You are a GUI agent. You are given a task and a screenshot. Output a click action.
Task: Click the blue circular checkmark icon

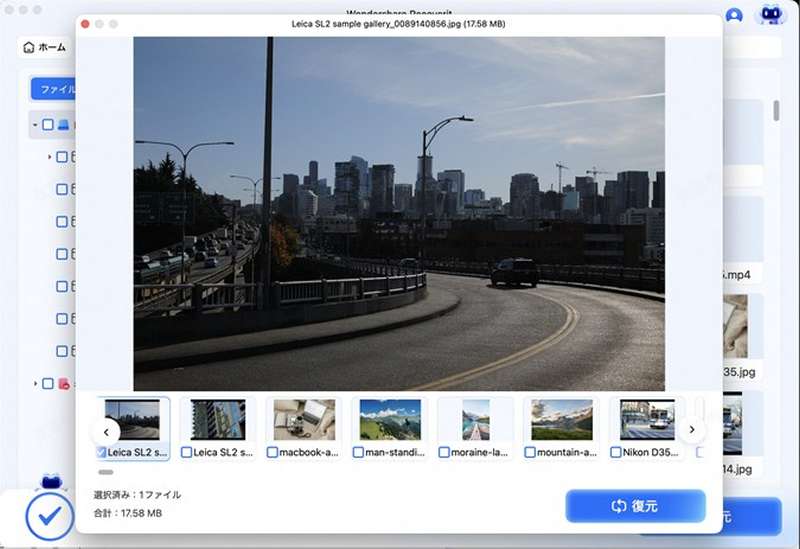pyautogui.click(x=49, y=516)
